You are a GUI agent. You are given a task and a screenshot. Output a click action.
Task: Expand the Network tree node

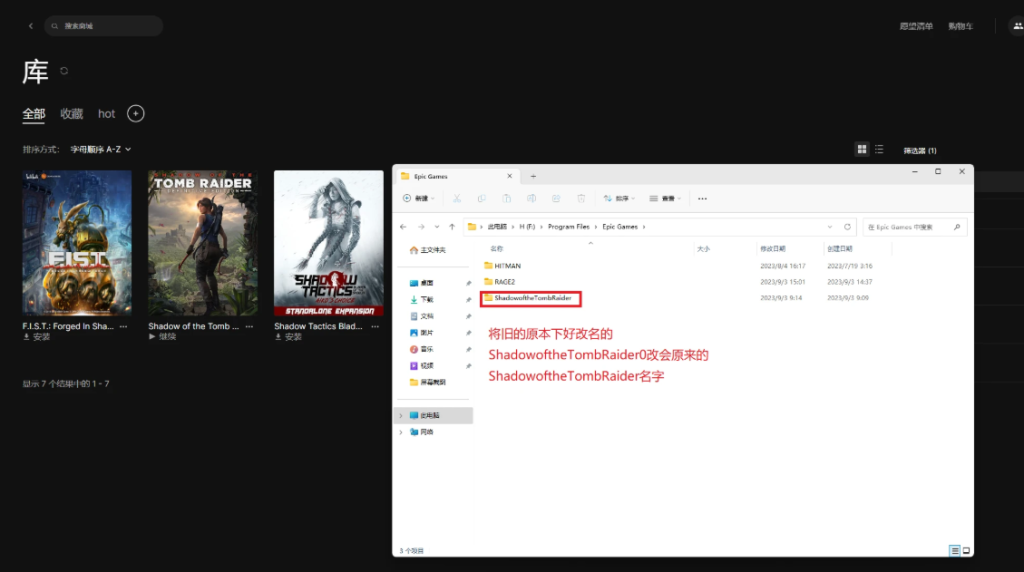(401, 432)
